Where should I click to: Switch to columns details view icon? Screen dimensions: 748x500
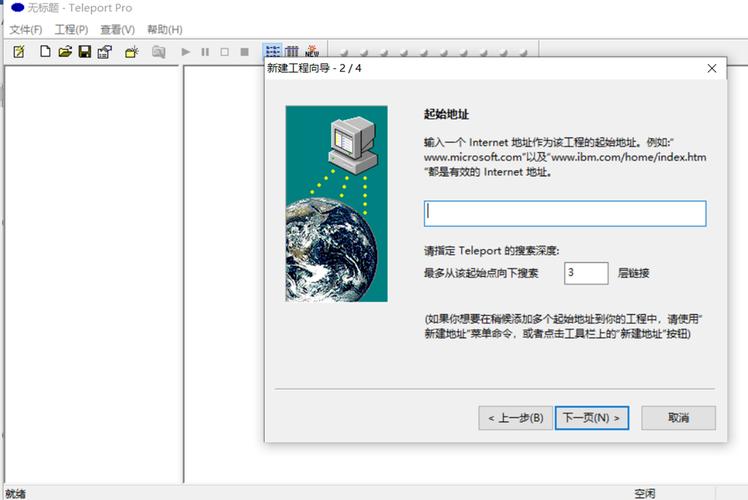click(292, 51)
